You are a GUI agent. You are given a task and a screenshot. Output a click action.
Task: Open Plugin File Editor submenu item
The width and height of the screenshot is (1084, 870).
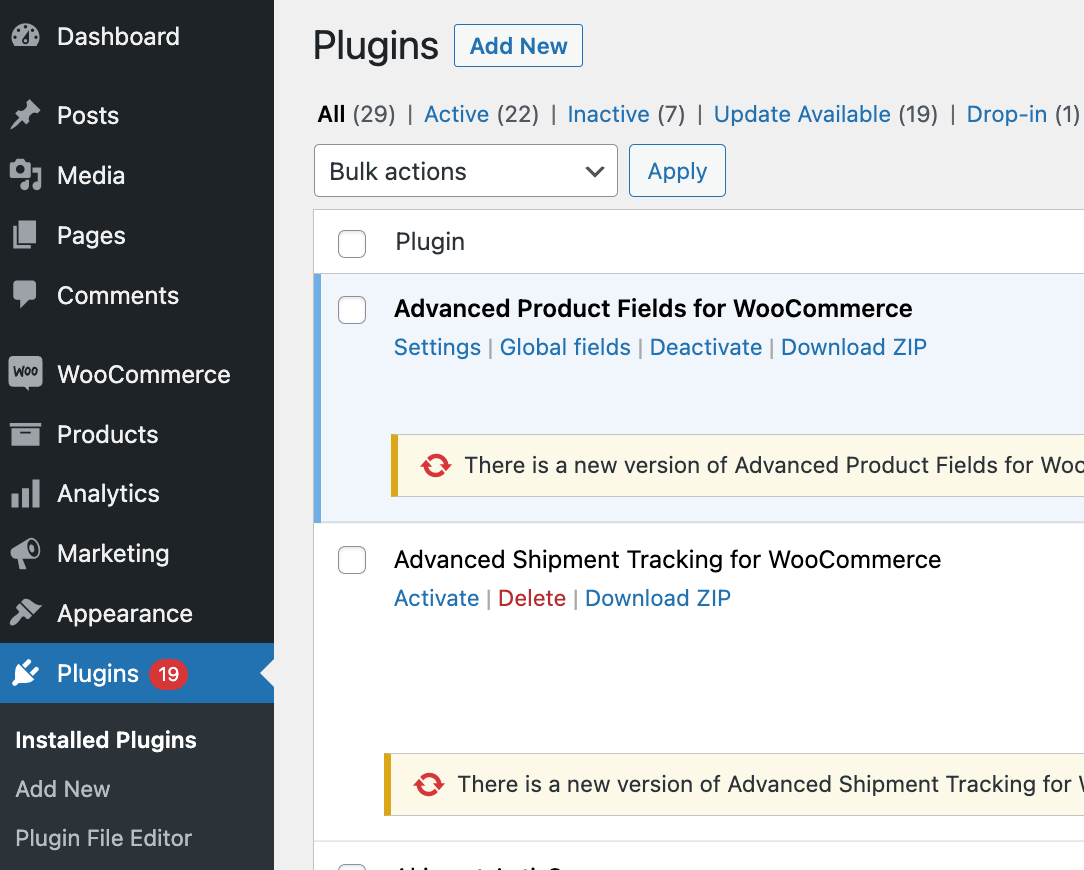coord(104,838)
